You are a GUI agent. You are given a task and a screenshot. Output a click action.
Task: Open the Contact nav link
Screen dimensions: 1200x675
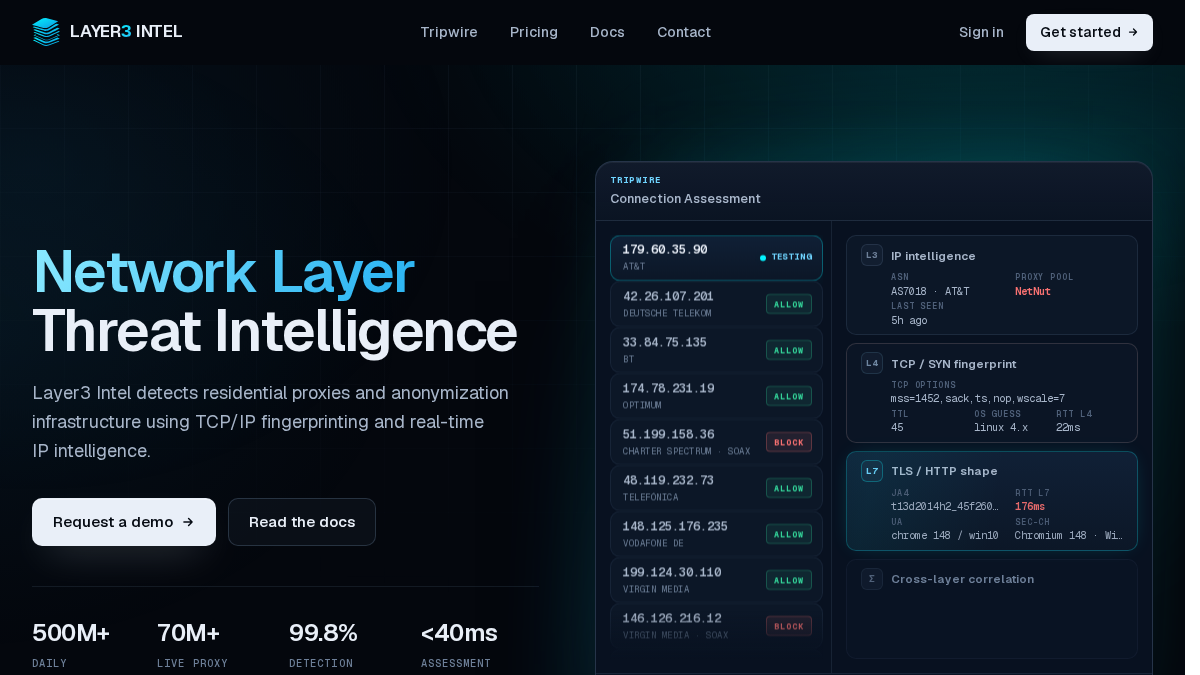[684, 32]
